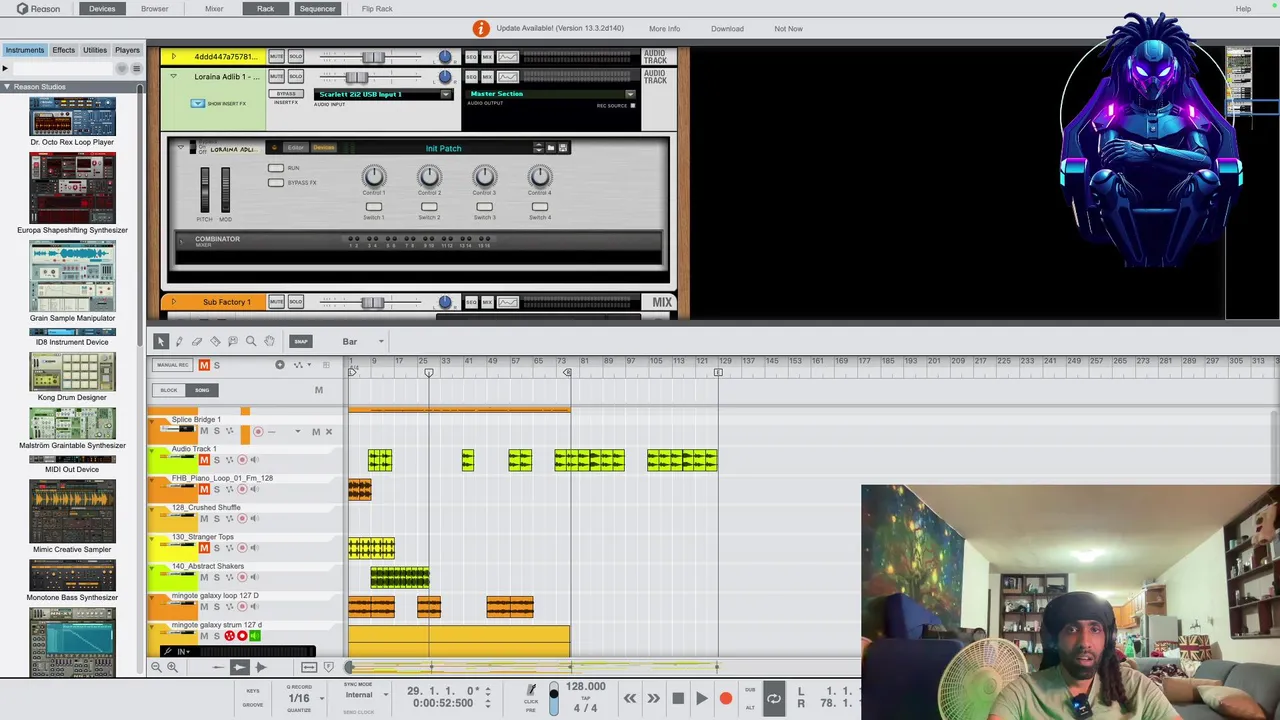1280x720 pixels.
Task: Click the Download update link
Action: (x=727, y=29)
